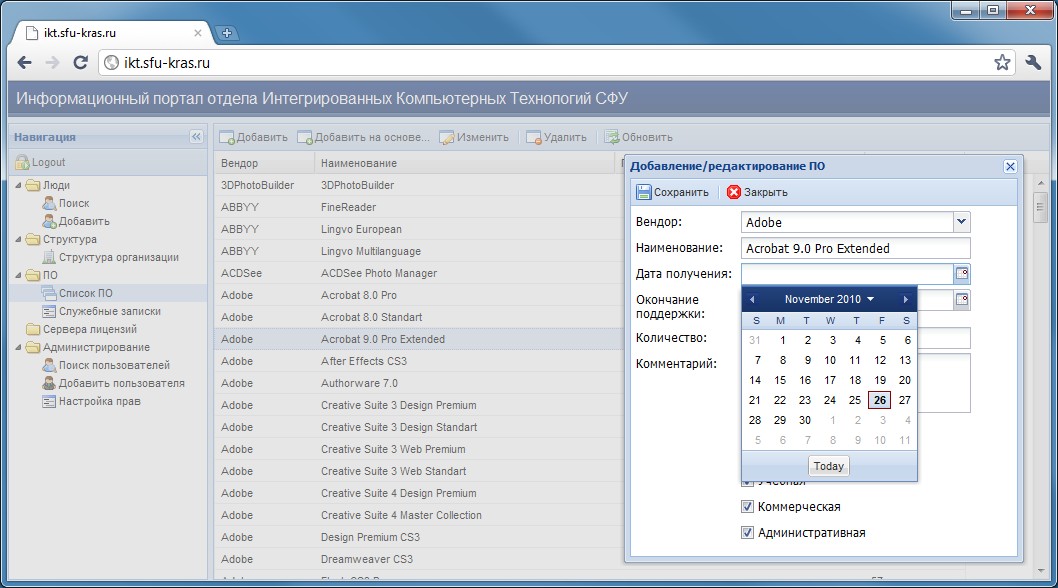Screen dimensions: 1058x588
Task: Open browser wrench settings menu
Action: (1033, 63)
